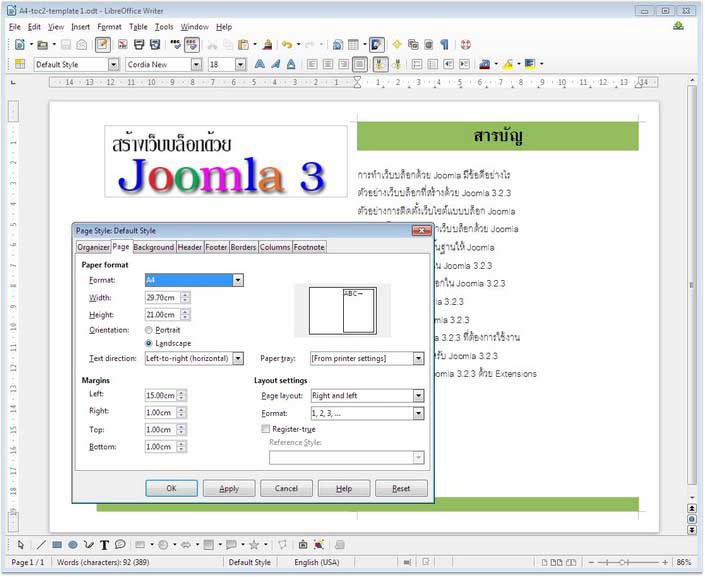Select the Text tool in drawing toolbar
The width and height of the screenshot is (705, 577).
104,545
